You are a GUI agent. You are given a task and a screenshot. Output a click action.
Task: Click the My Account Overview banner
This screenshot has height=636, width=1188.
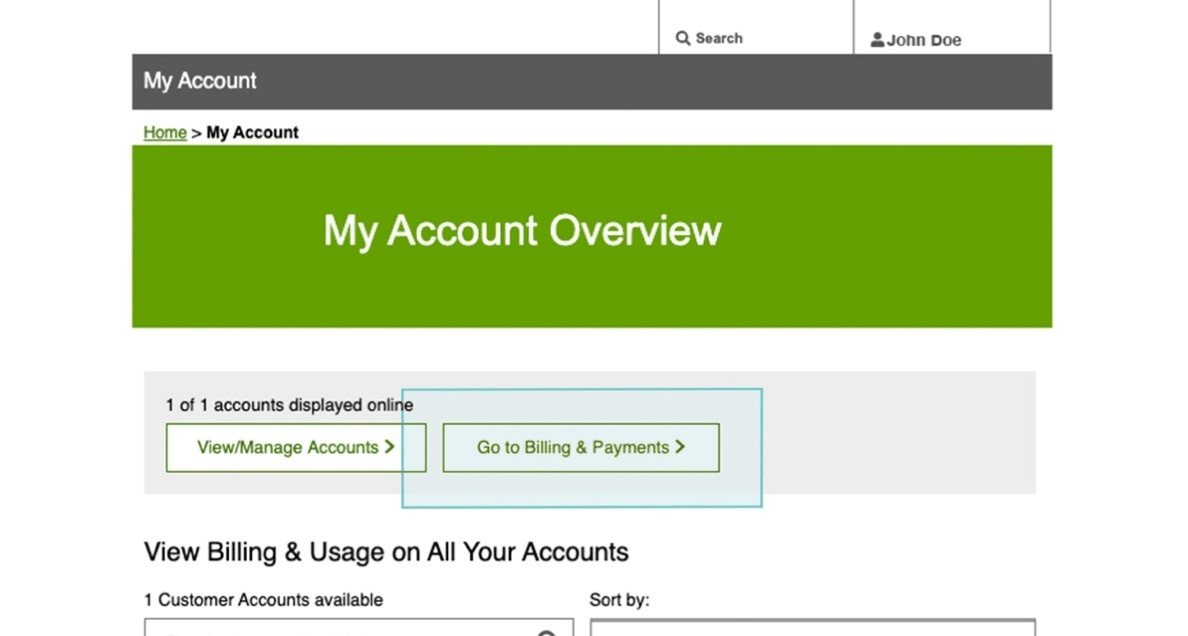(521, 232)
